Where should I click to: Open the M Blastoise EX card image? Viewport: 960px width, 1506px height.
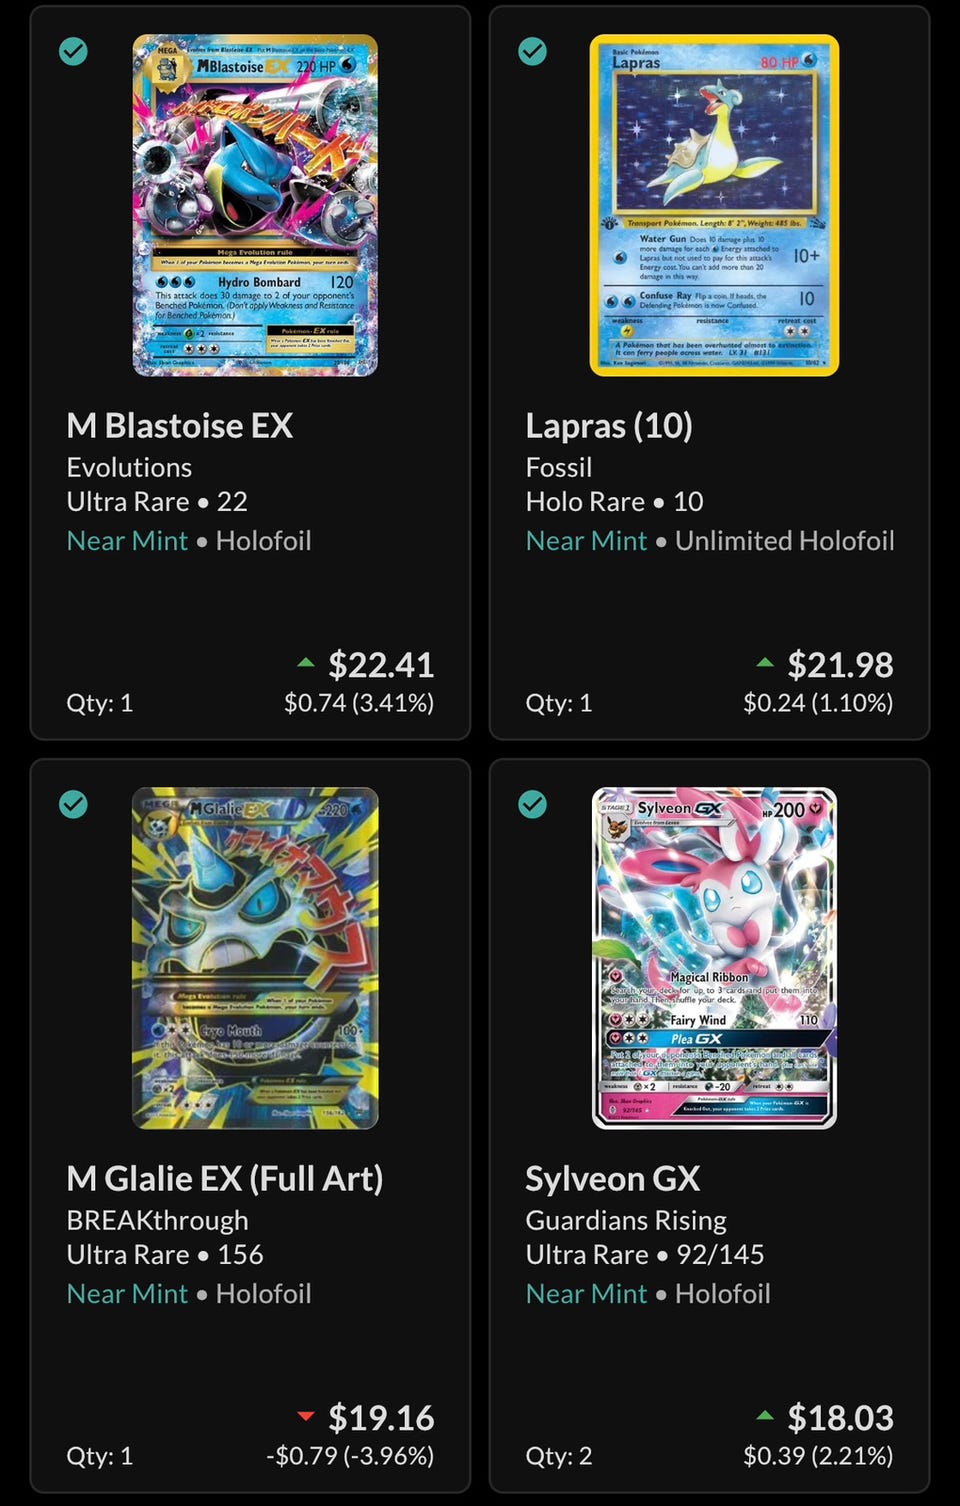click(255, 205)
